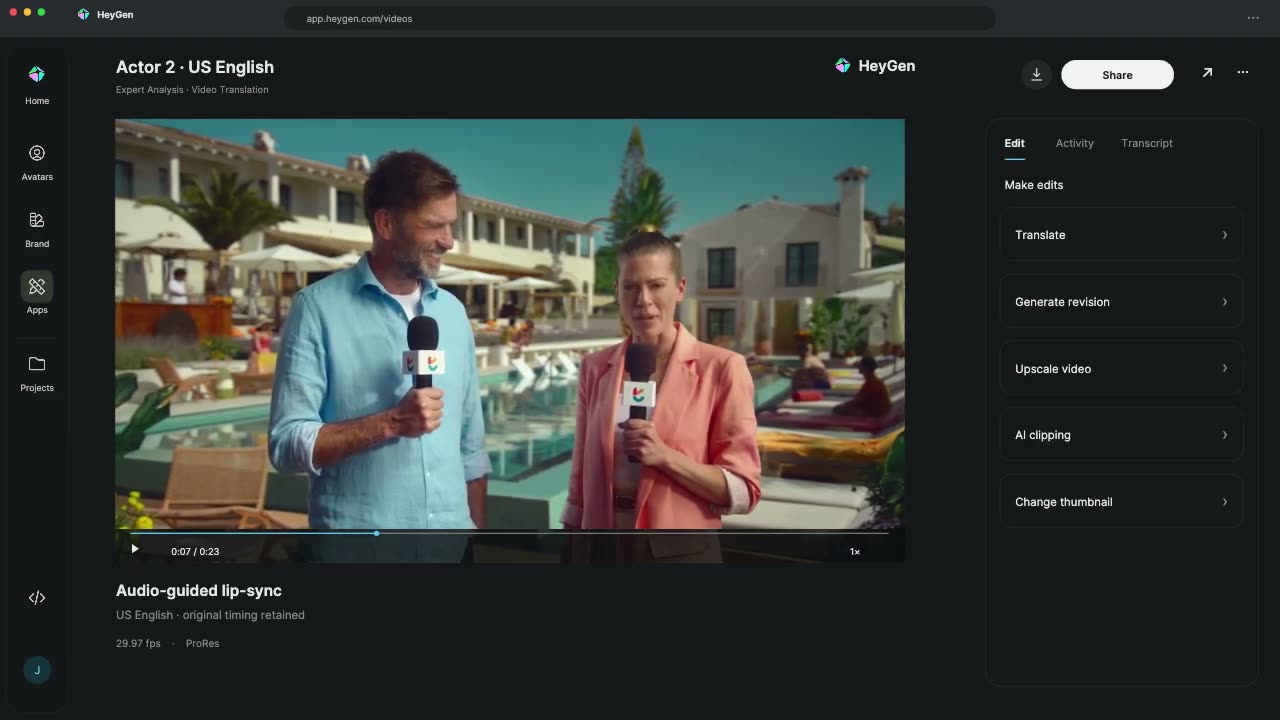This screenshot has height=720, width=1280.
Task: Open the browser menu dots at top right
Action: (1253, 18)
